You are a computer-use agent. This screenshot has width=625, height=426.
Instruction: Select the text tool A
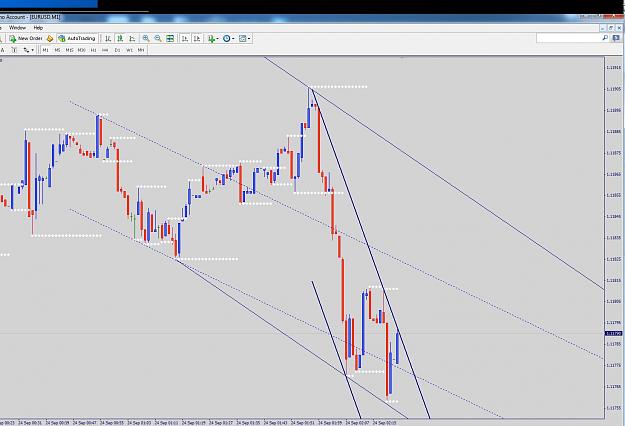click(2, 50)
